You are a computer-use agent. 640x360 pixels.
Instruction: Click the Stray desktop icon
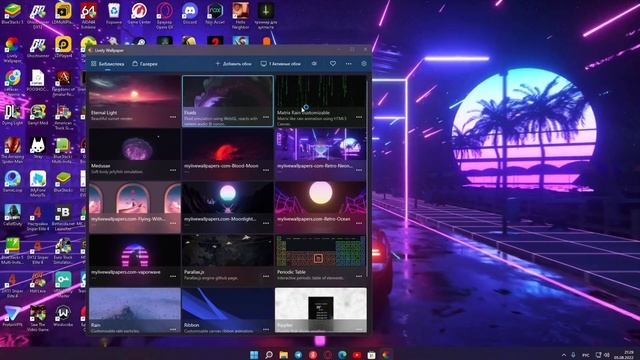point(38,149)
